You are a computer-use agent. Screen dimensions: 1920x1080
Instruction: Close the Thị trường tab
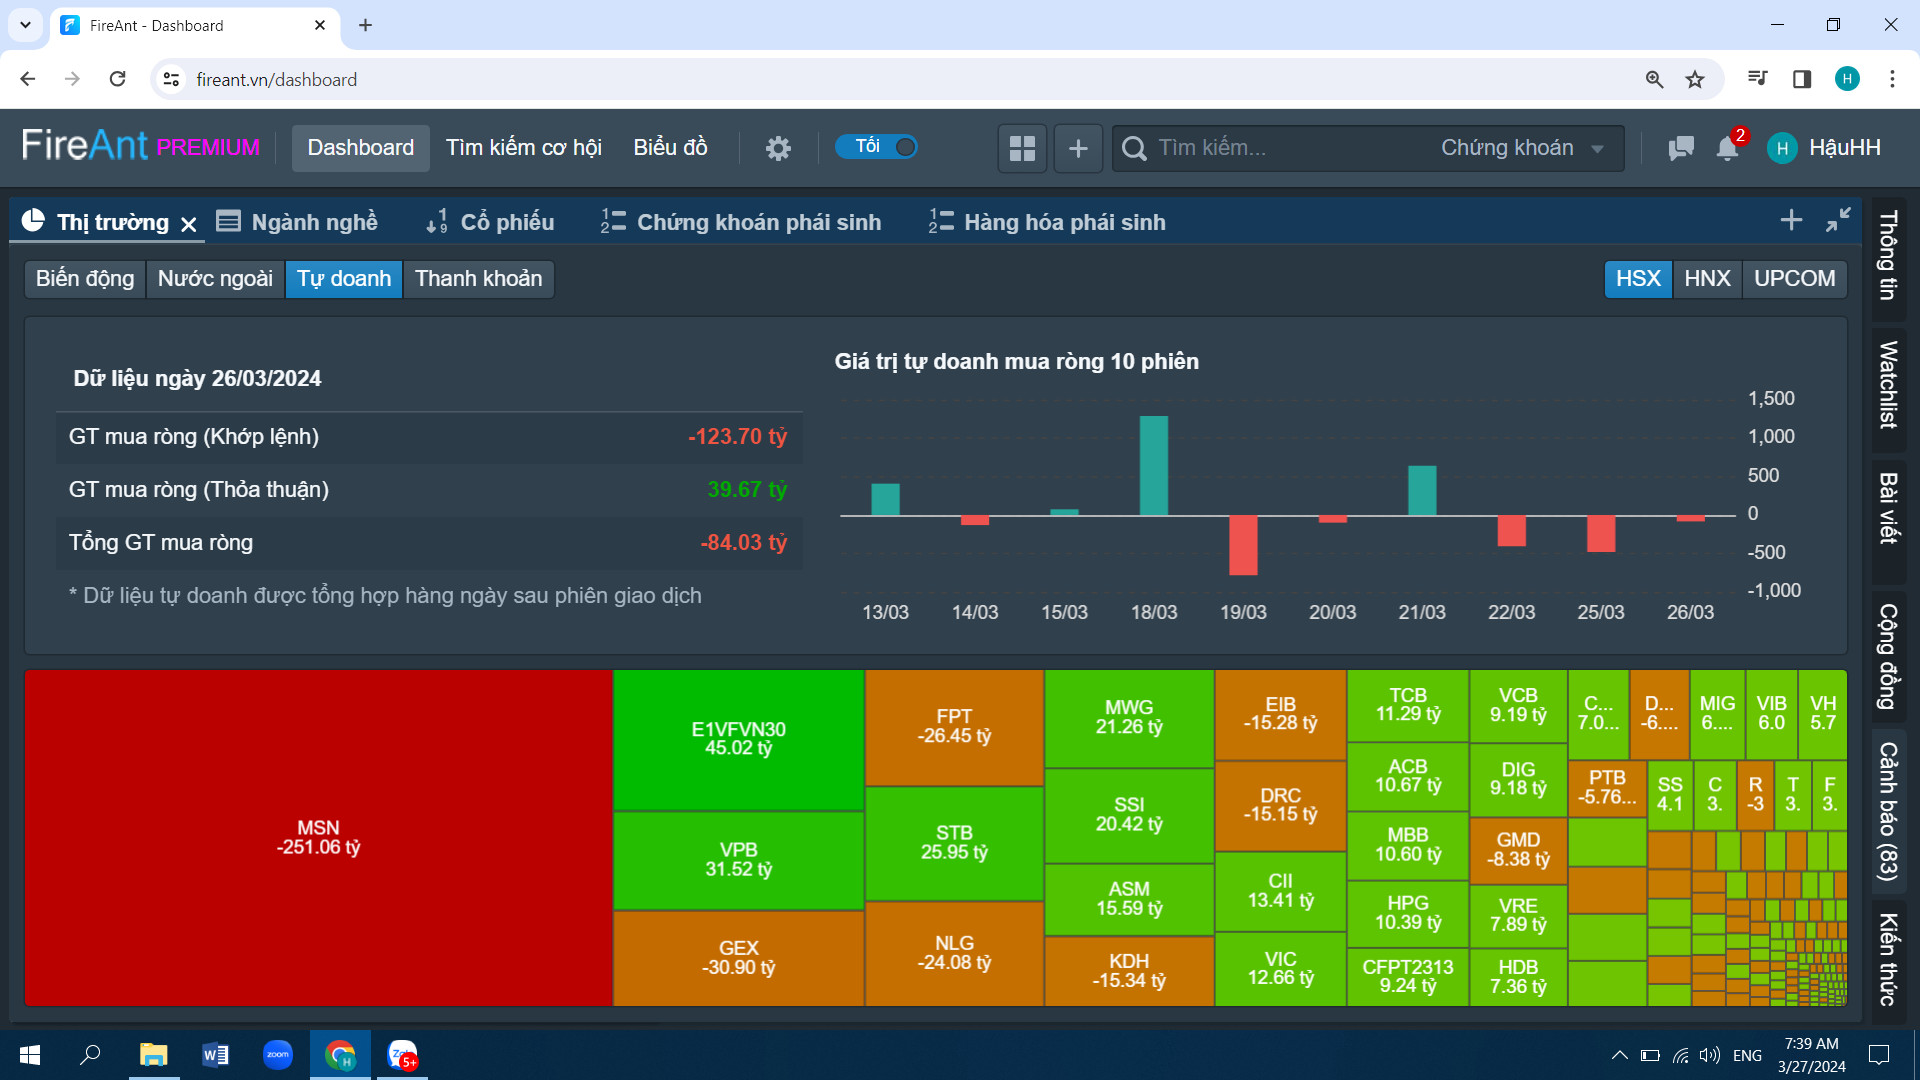tap(189, 224)
